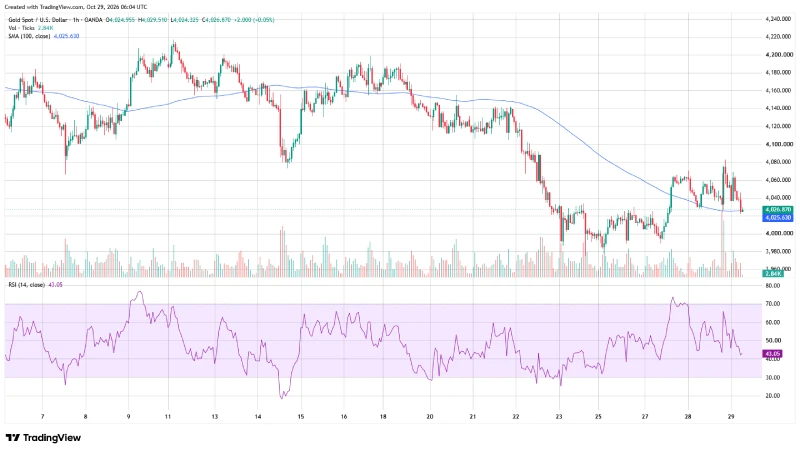The height and width of the screenshot is (452, 800).
Task: Click the 4,160.000 price axis label
Action: point(779,90)
